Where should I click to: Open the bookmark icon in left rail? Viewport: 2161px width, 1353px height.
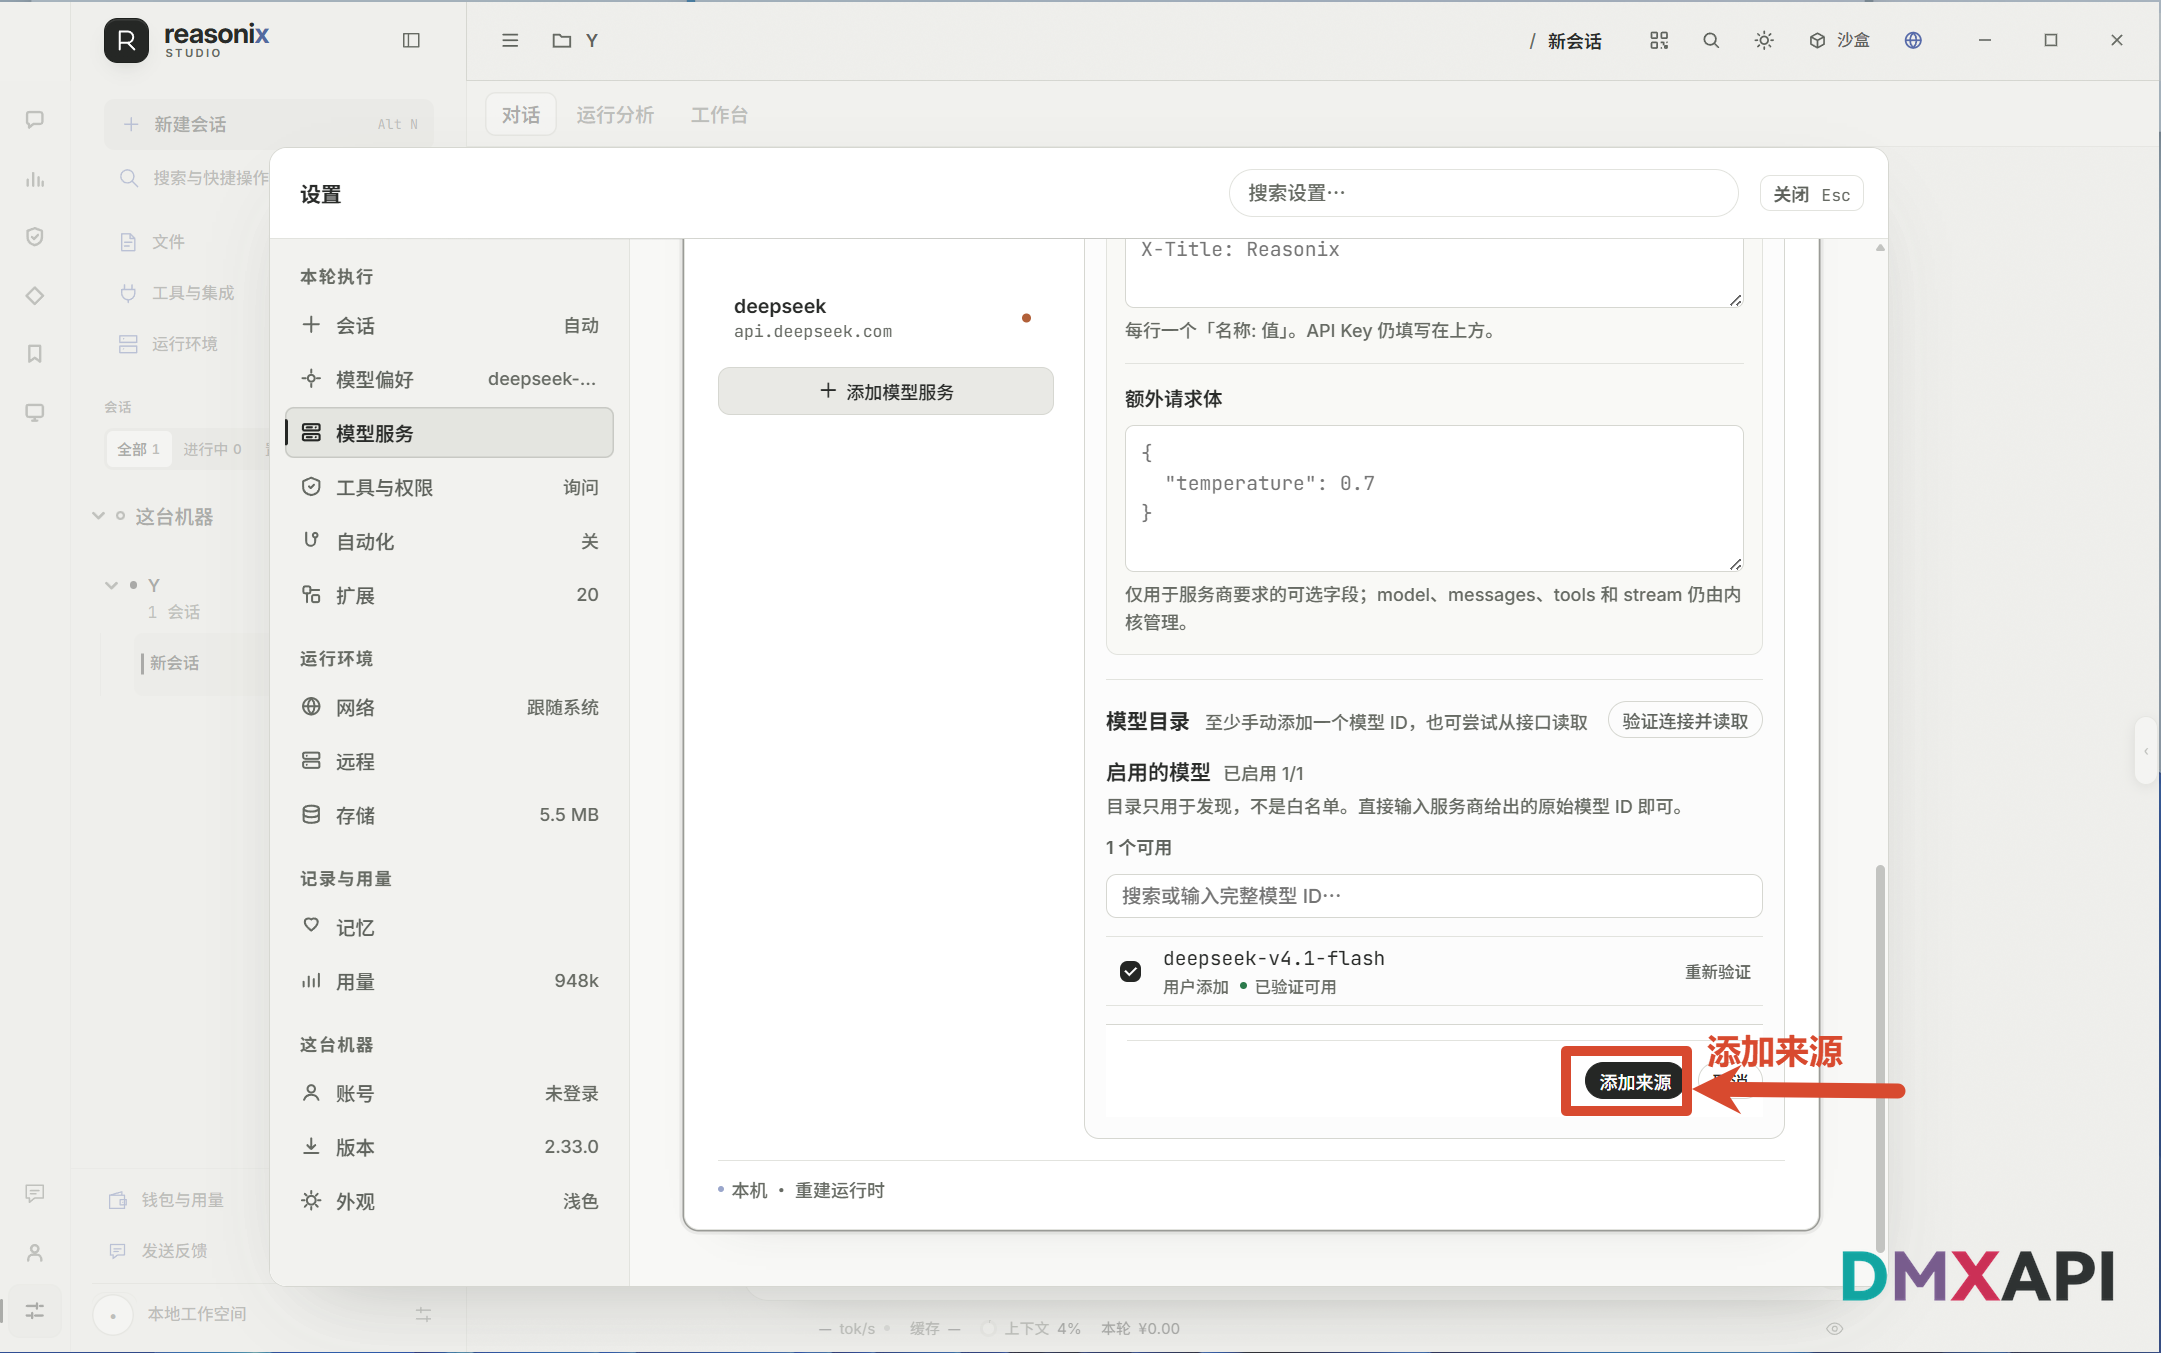pyautogui.click(x=35, y=354)
